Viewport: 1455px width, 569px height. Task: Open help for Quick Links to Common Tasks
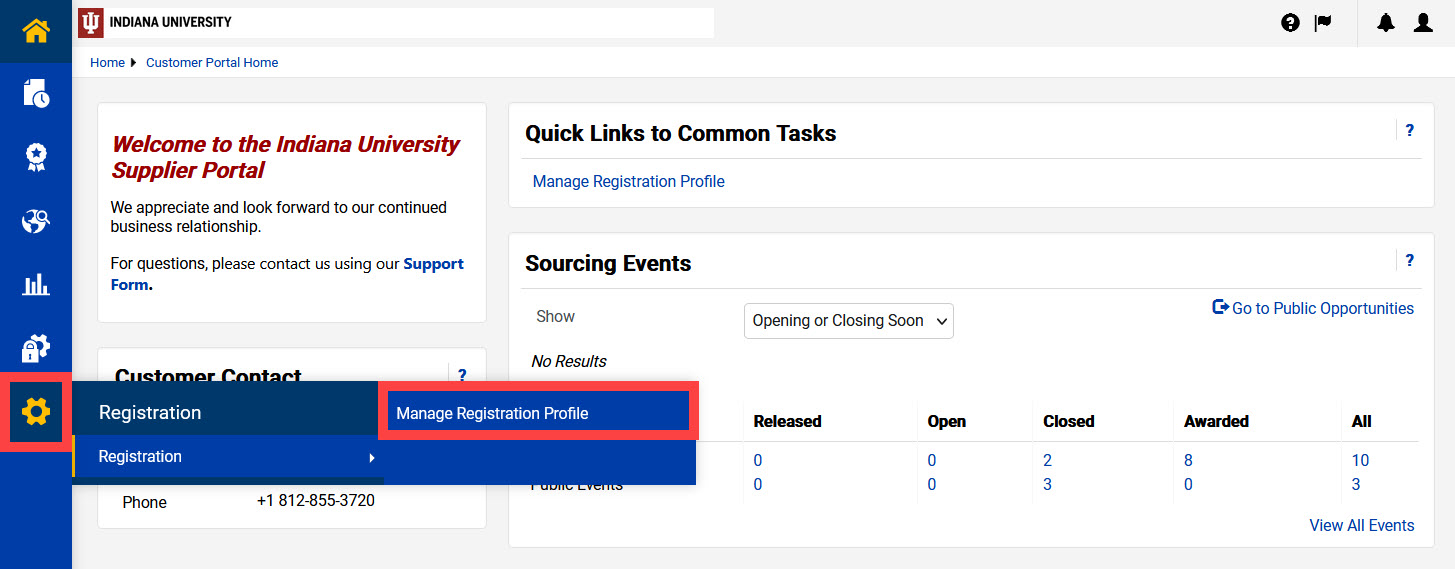click(x=1409, y=130)
